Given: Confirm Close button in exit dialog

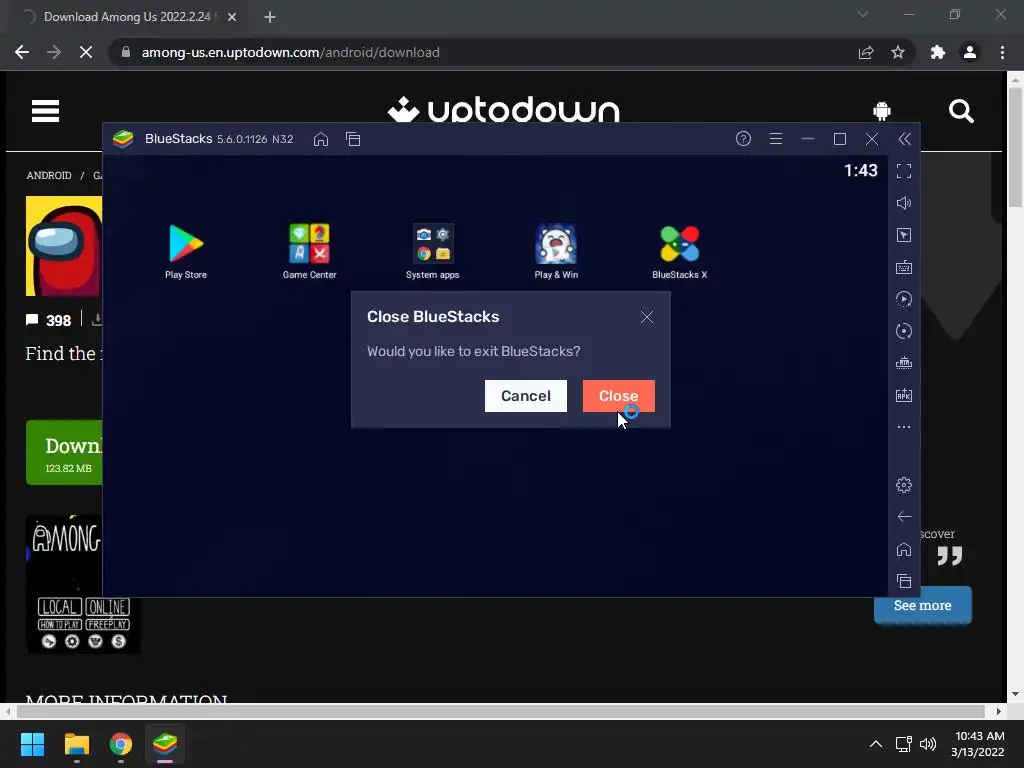Looking at the screenshot, I should pos(618,396).
